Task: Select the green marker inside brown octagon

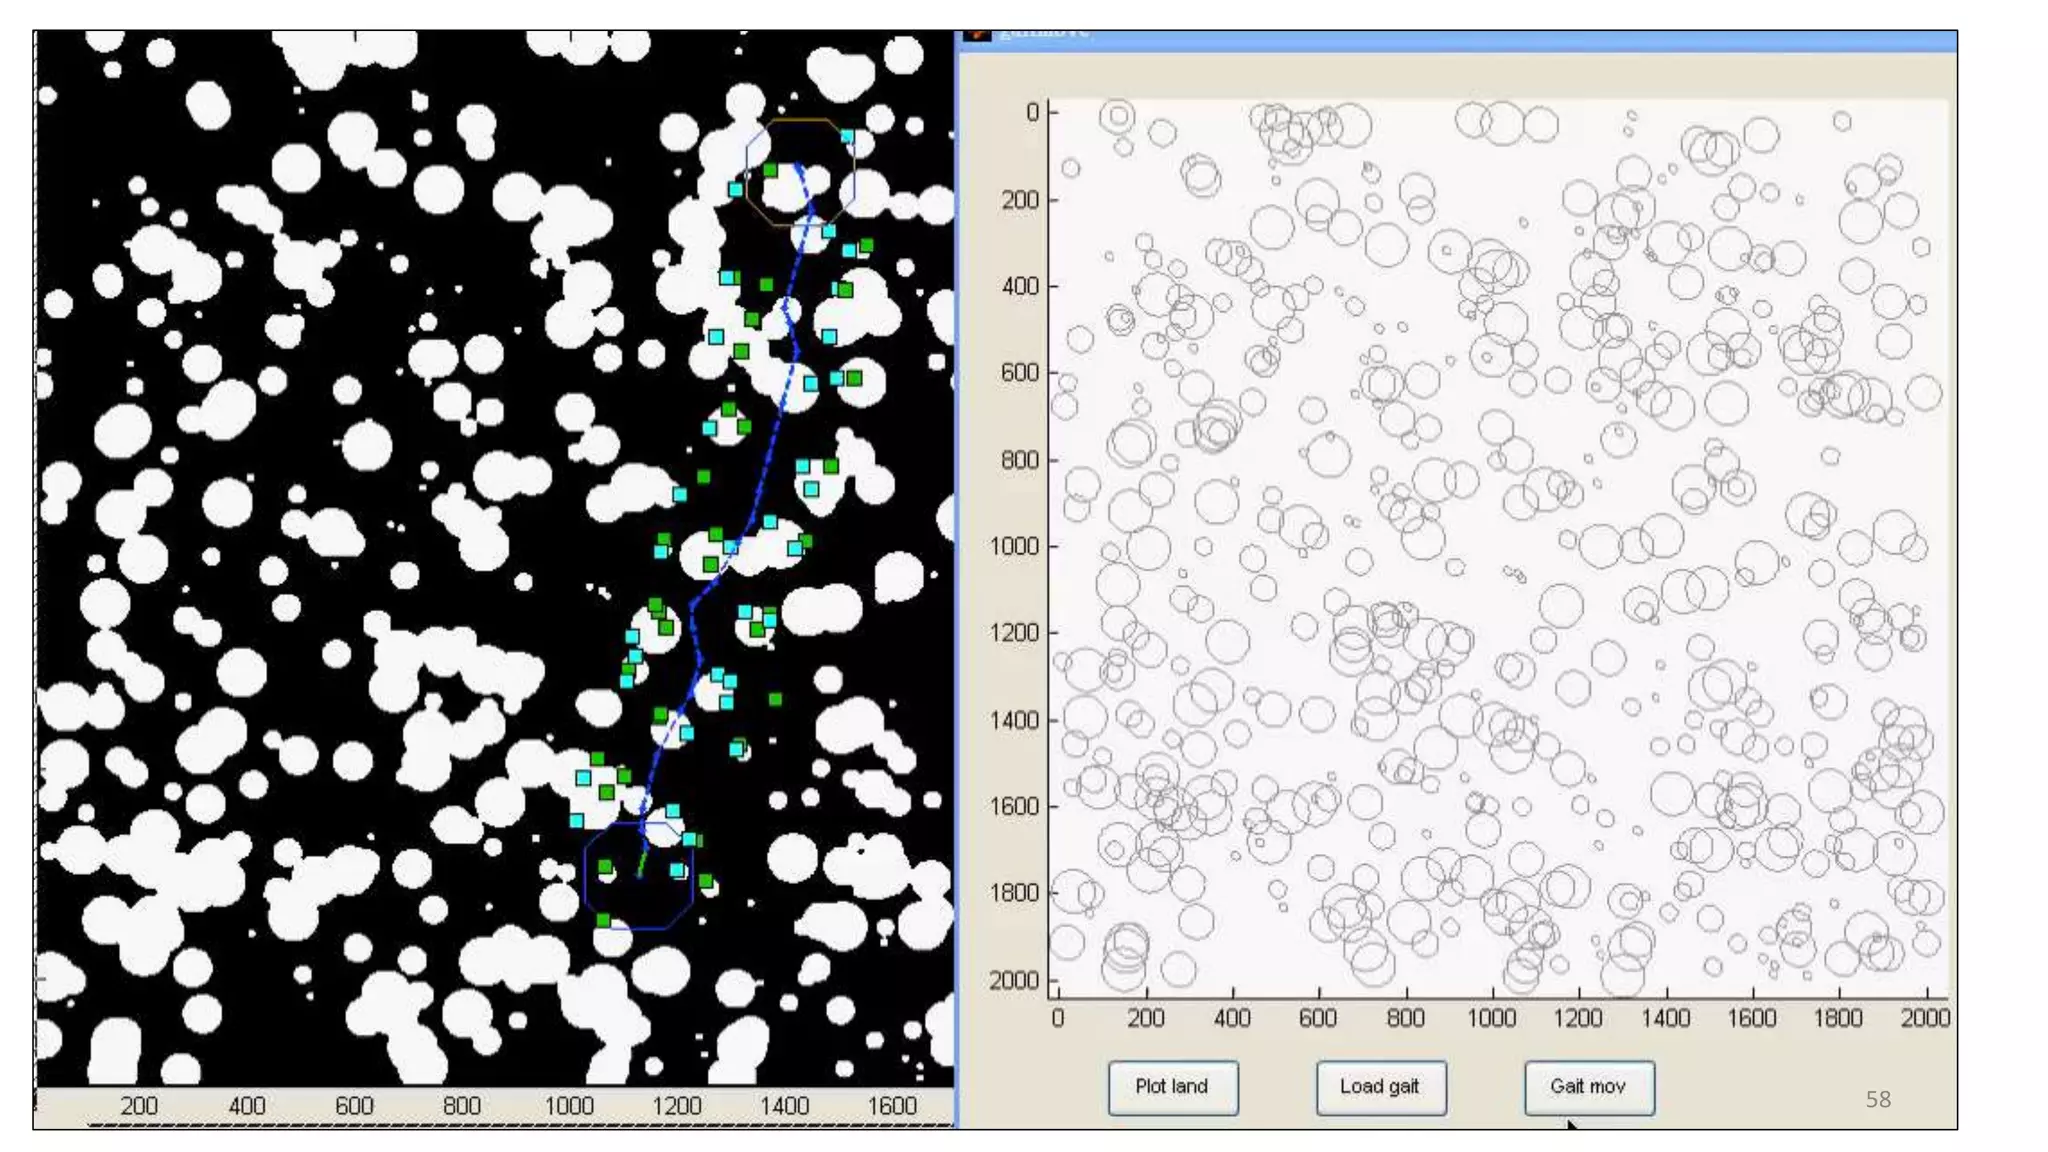Action: coord(771,171)
